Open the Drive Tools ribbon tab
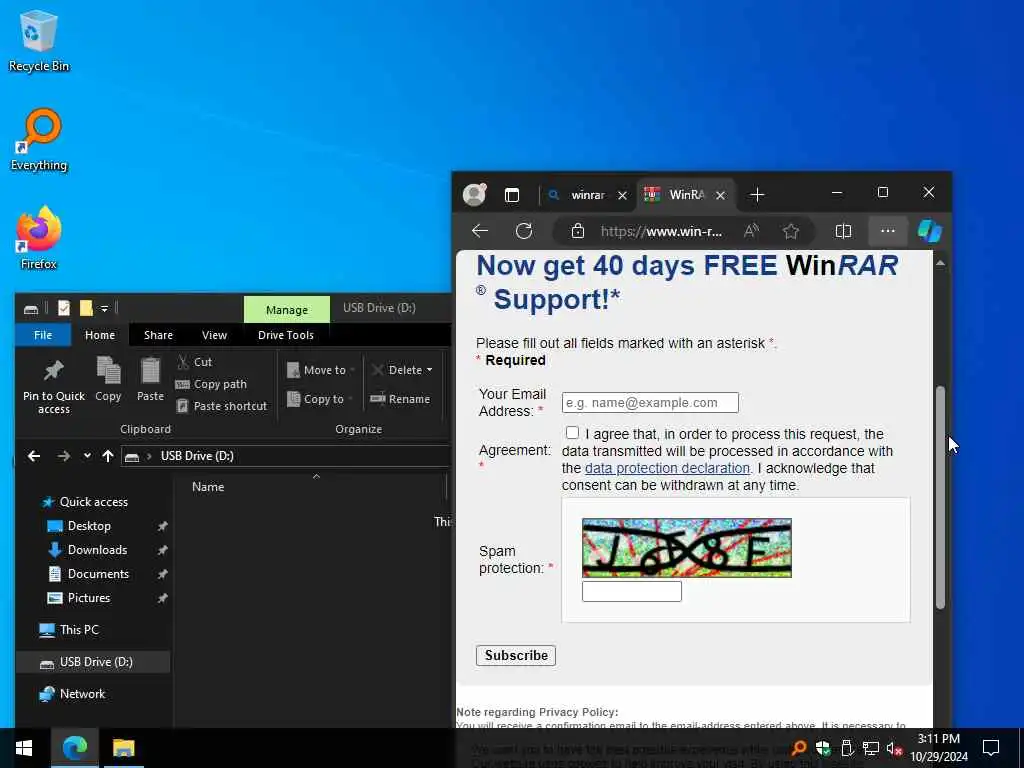The image size is (1024, 768). tap(286, 335)
